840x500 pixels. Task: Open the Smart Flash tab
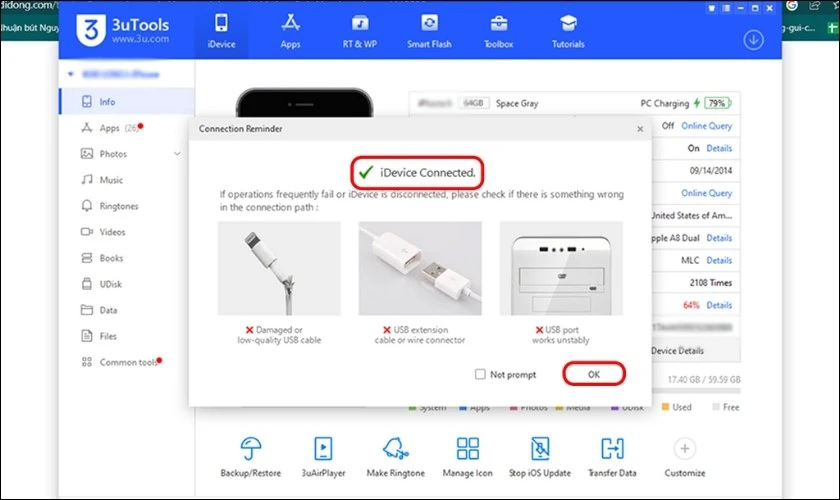pos(429,31)
